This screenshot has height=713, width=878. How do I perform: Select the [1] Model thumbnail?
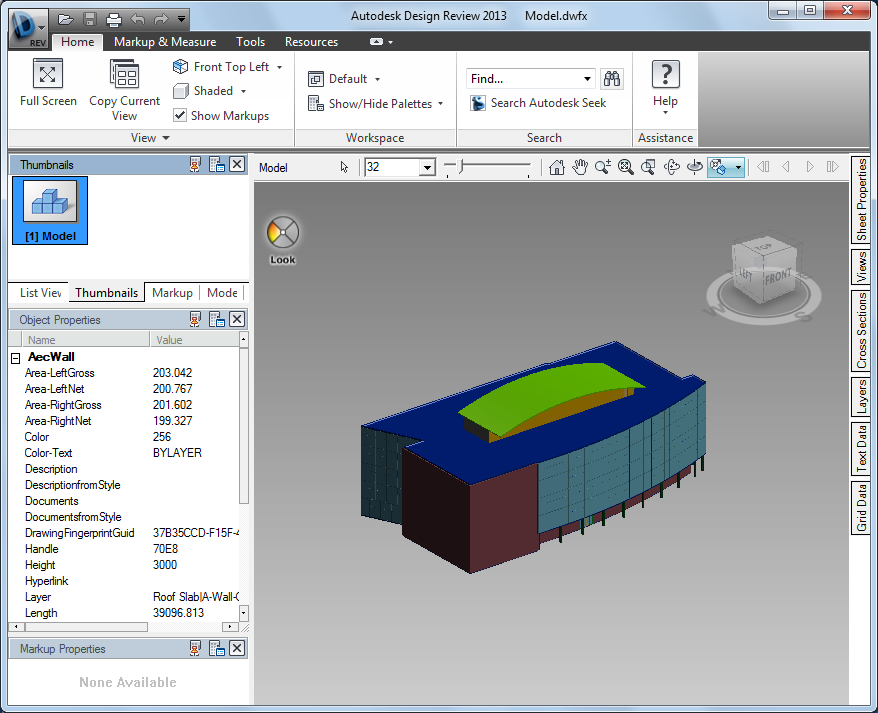50,211
